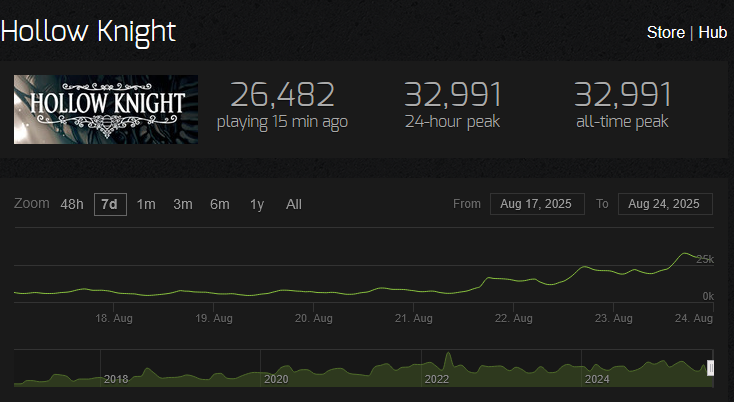Select the 48h zoom range
This screenshot has height=402, width=734.
click(72, 205)
